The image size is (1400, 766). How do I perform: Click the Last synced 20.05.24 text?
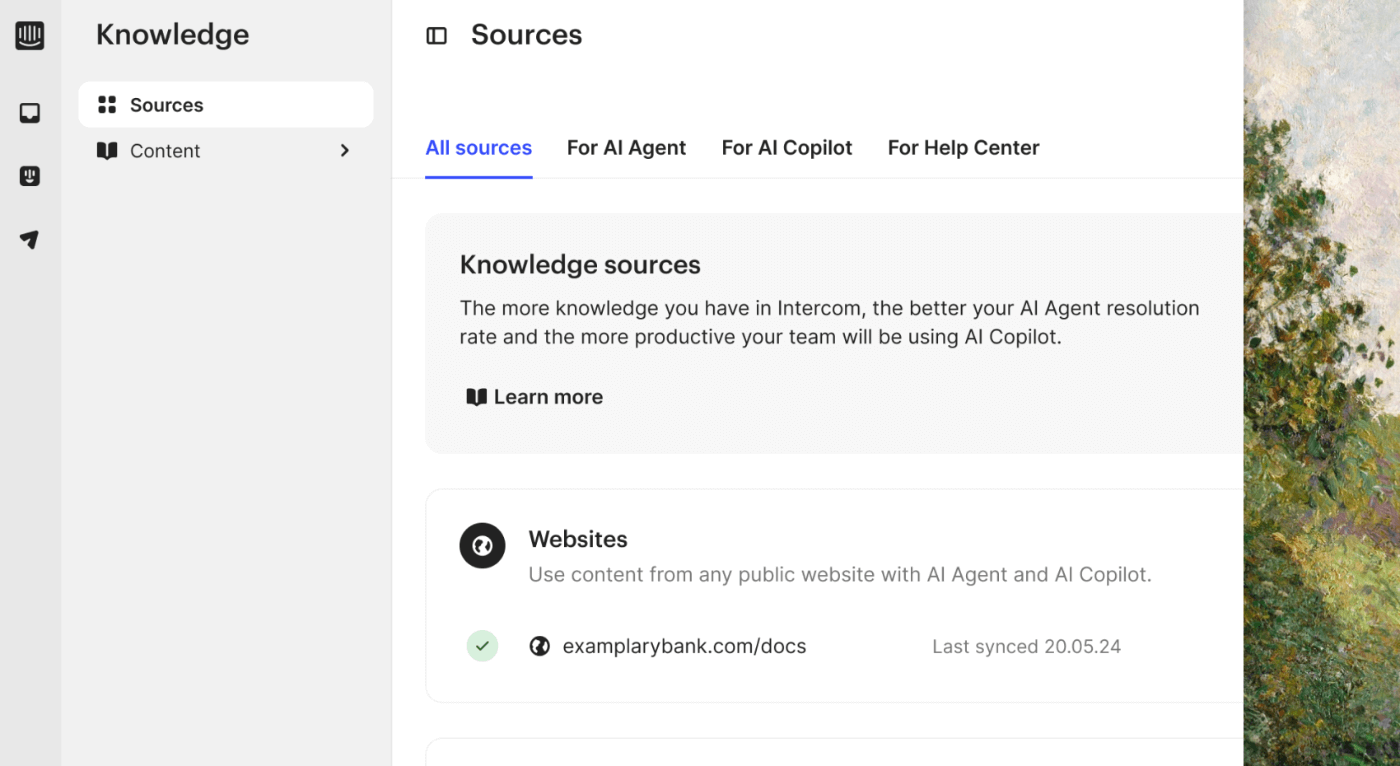click(1026, 647)
